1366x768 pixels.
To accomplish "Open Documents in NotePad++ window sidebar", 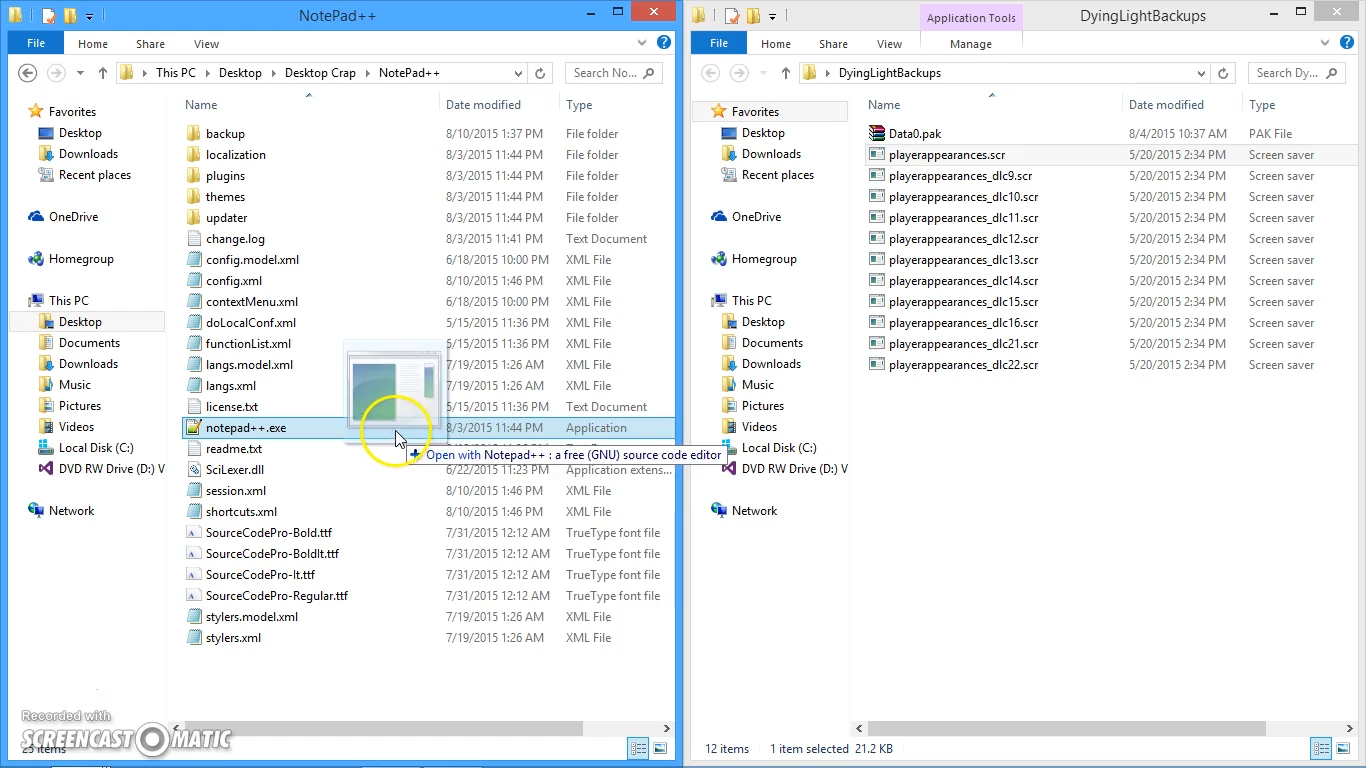I will tap(89, 343).
